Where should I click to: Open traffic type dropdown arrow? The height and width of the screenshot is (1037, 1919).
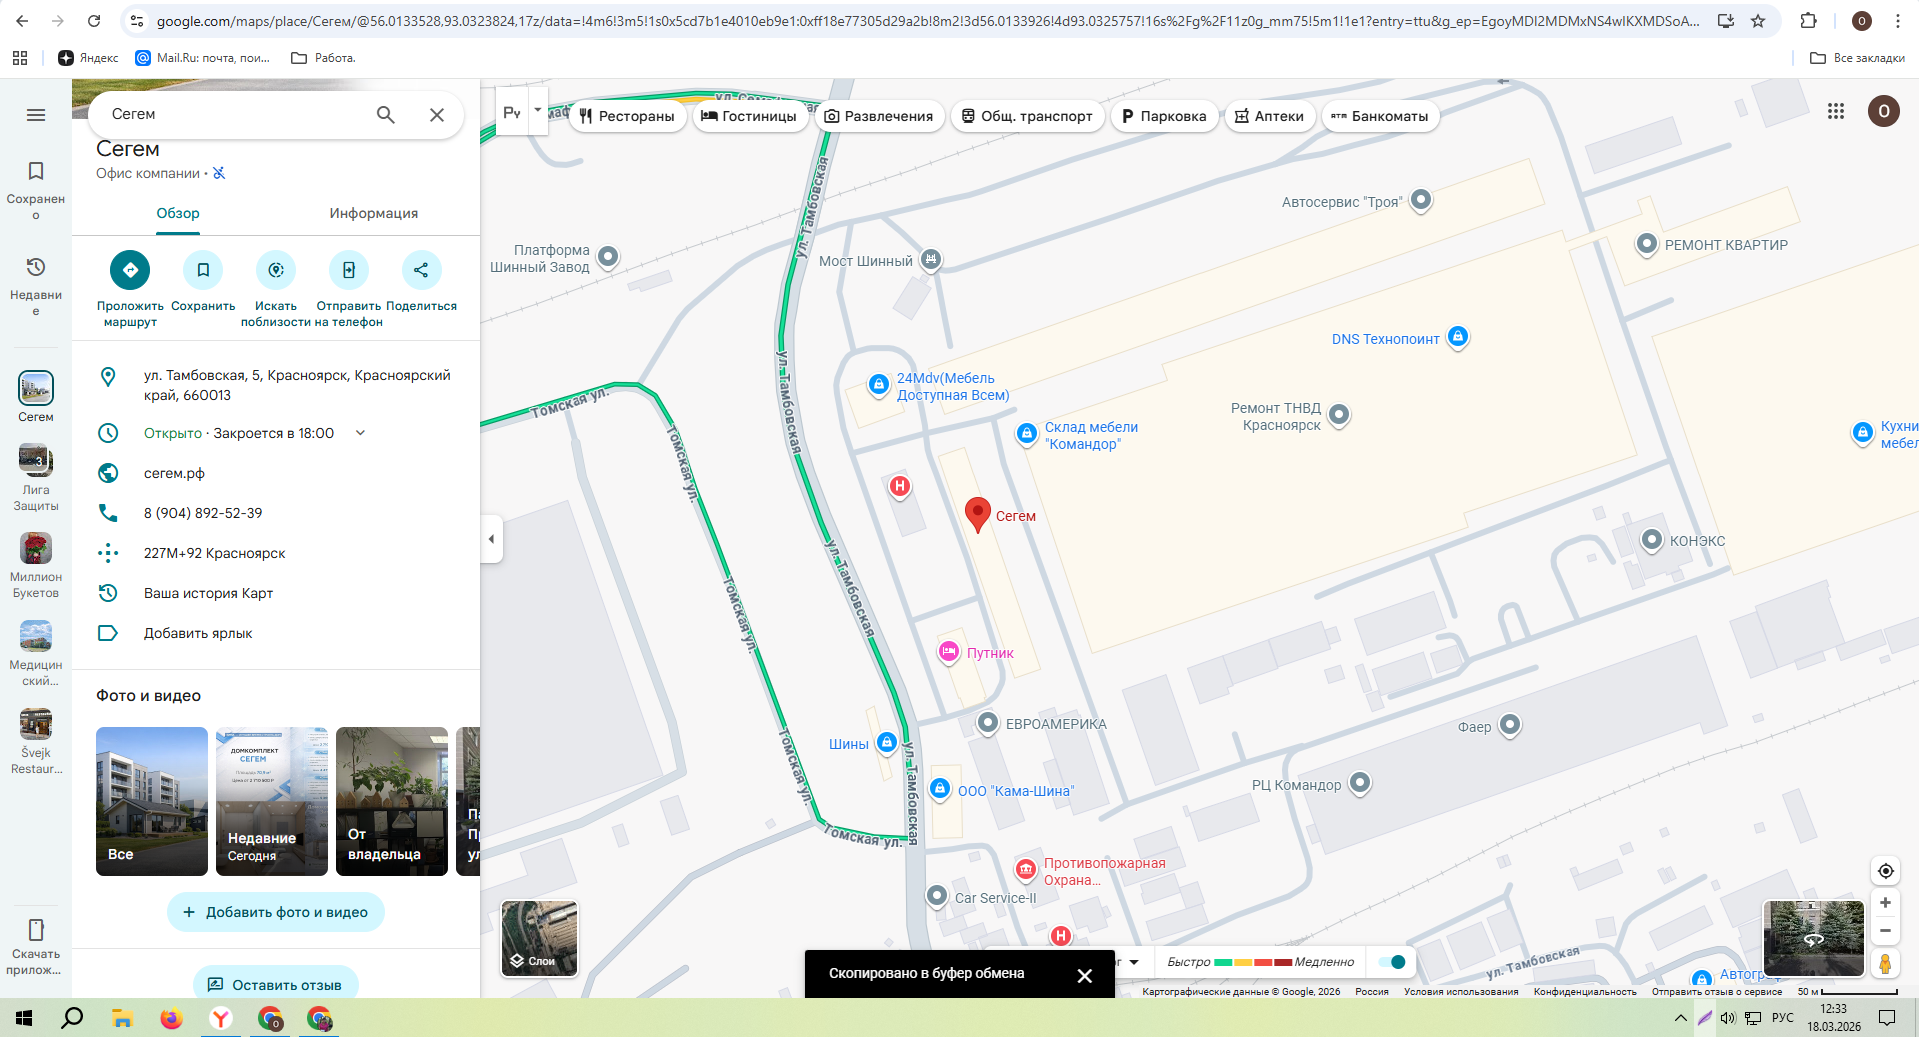[x=1134, y=962]
